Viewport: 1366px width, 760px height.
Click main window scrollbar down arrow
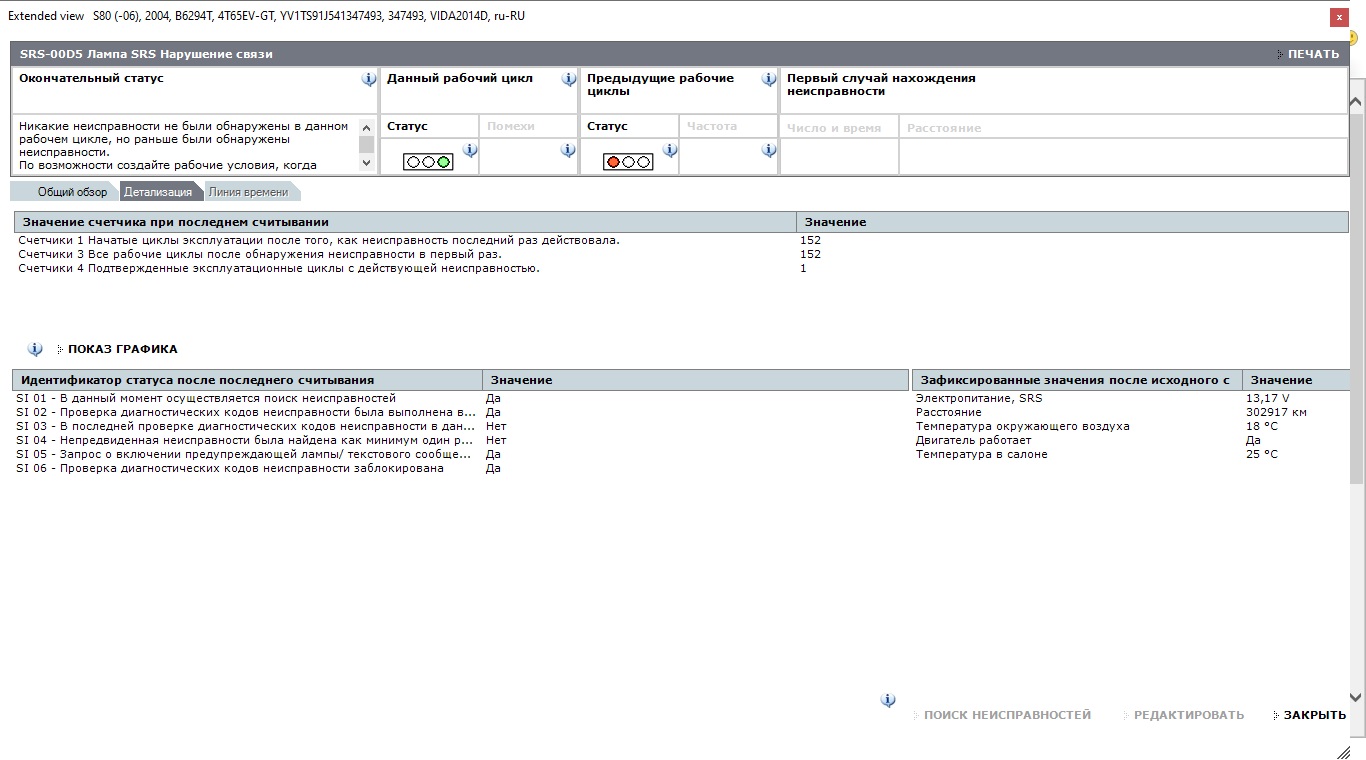pos(1357,697)
